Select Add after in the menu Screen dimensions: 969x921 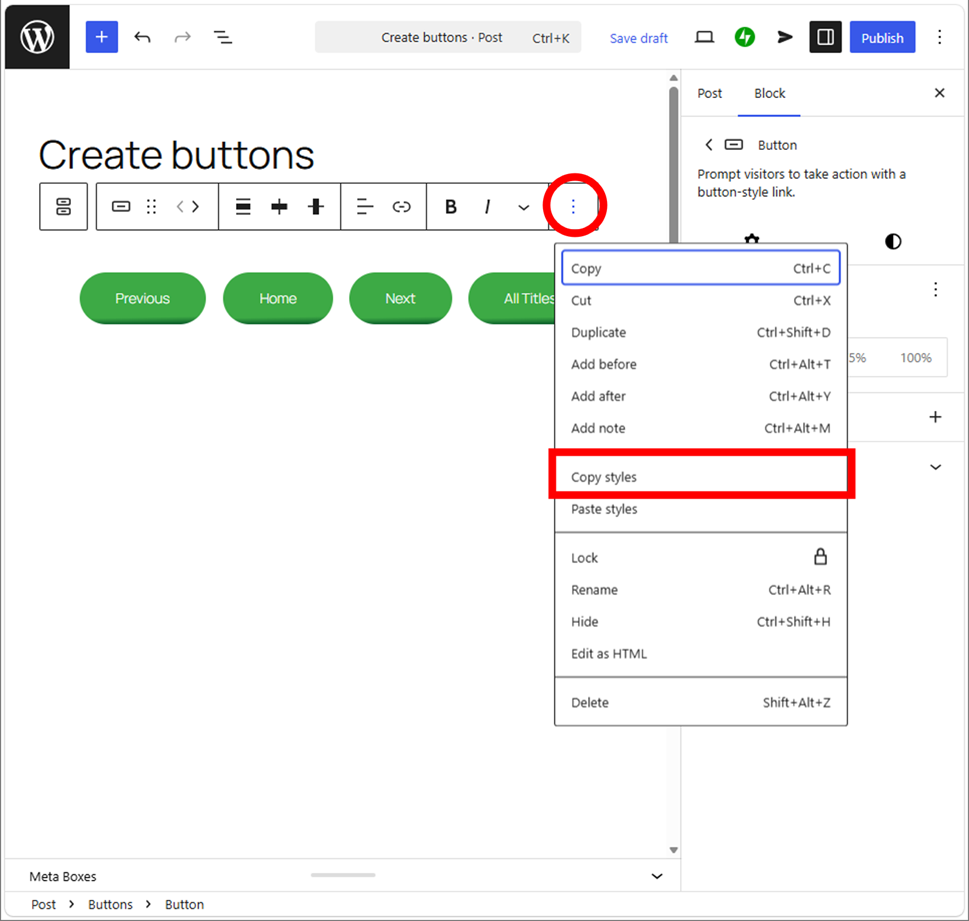click(x=701, y=396)
